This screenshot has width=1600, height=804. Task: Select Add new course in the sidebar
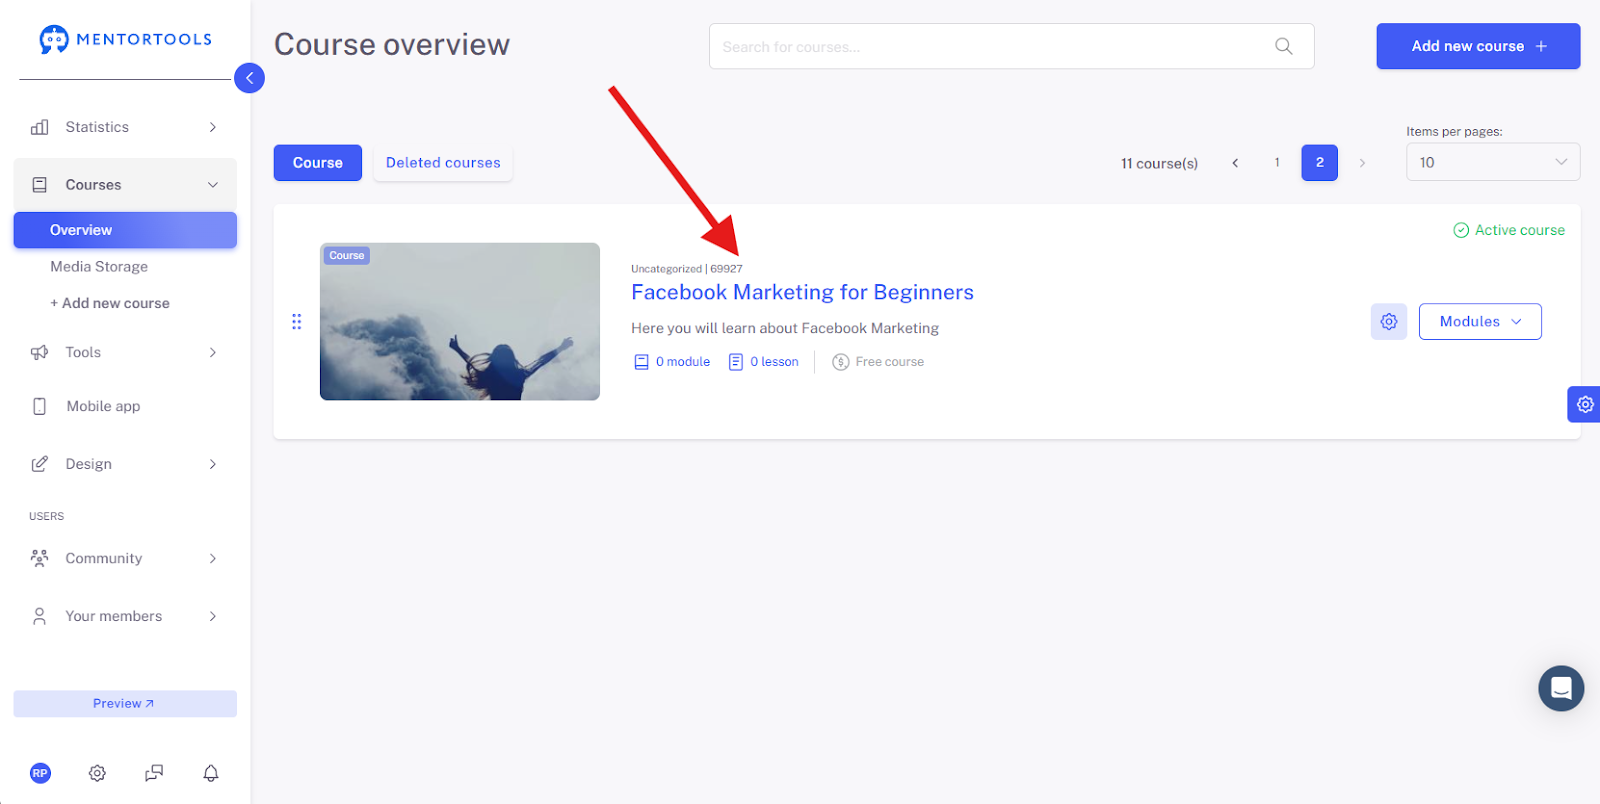(110, 303)
